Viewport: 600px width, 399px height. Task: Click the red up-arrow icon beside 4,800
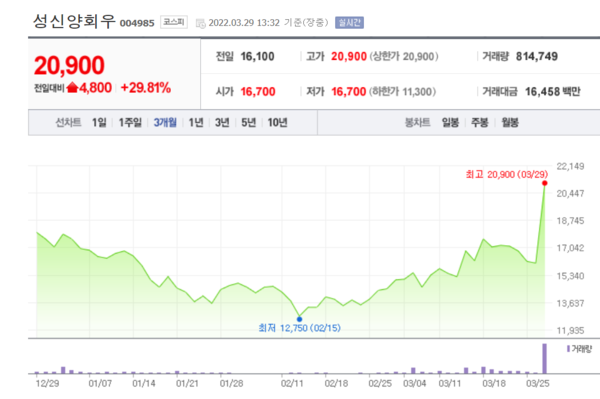click(x=72, y=88)
